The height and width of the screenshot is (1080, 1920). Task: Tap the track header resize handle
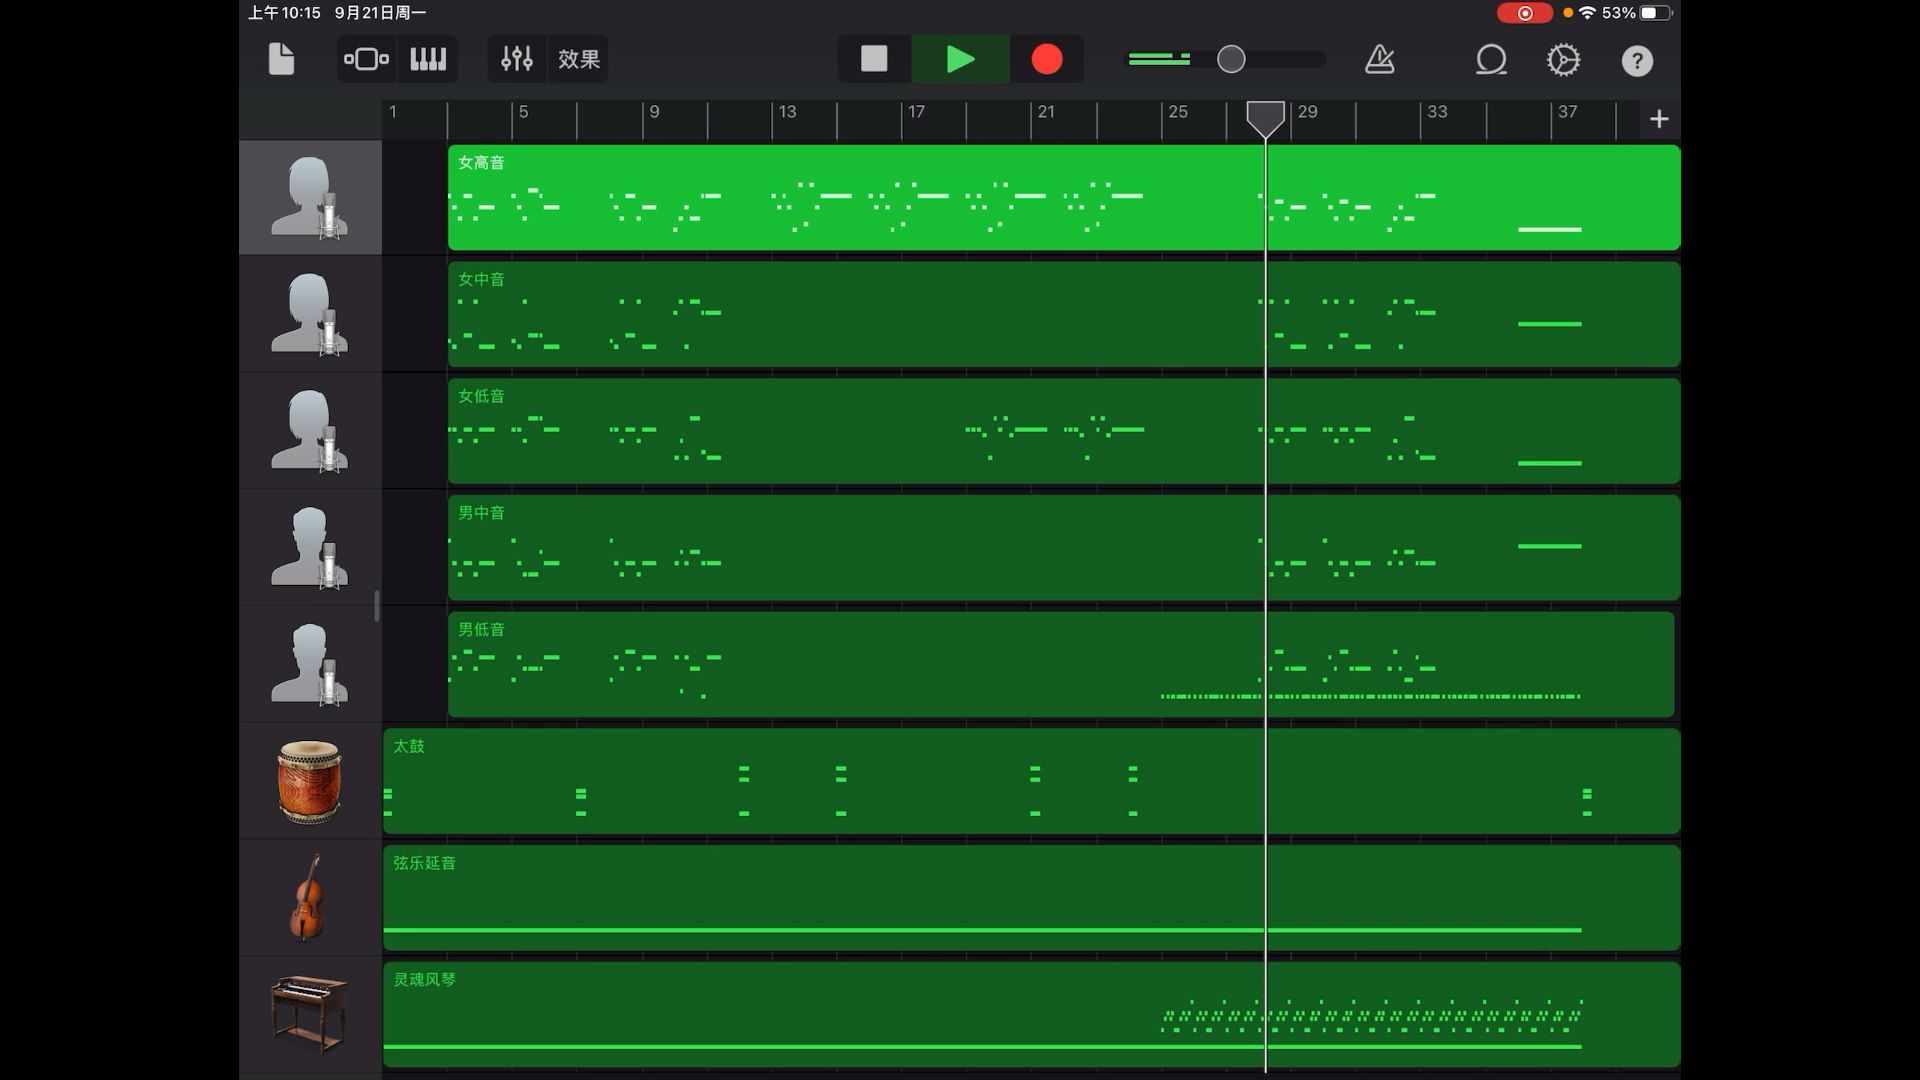coord(377,606)
